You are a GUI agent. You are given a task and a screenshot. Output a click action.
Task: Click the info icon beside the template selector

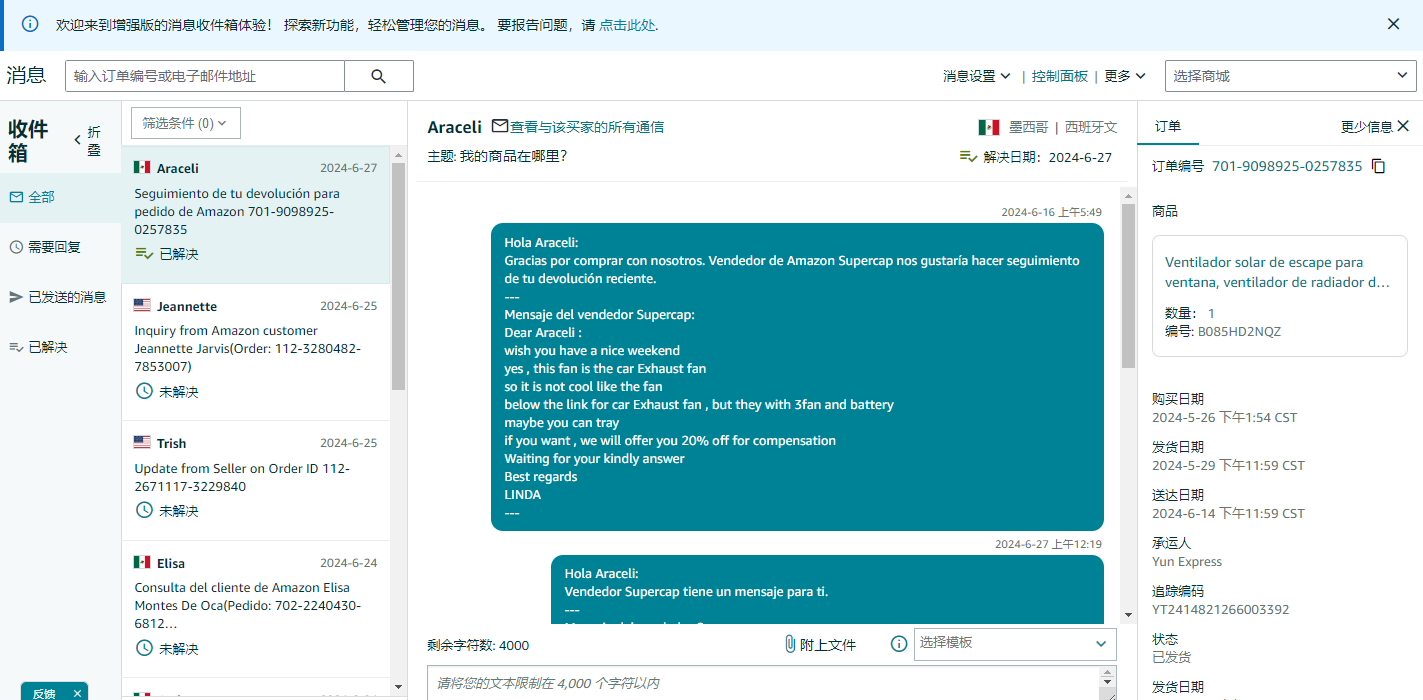point(899,644)
